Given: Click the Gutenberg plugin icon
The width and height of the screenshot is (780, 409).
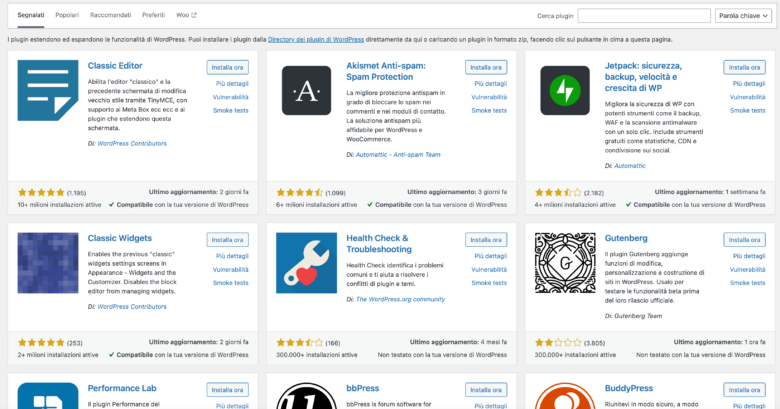Looking at the screenshot, I should click(564, 263).
